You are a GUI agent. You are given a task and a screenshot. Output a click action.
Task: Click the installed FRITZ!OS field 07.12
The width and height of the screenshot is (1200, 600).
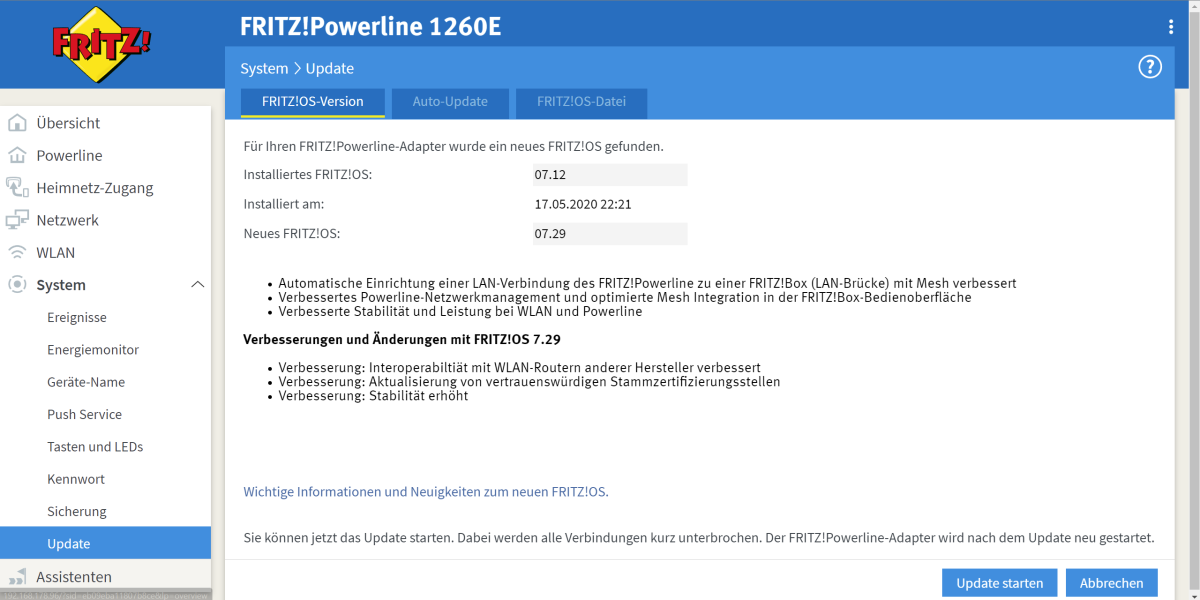point(610,175)
